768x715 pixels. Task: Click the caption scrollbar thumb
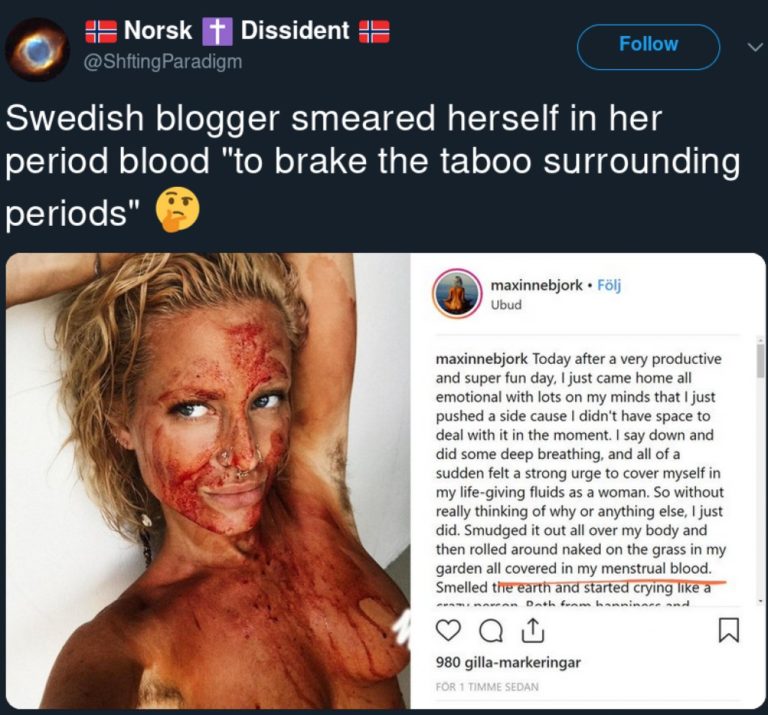[x=760, y=361]
